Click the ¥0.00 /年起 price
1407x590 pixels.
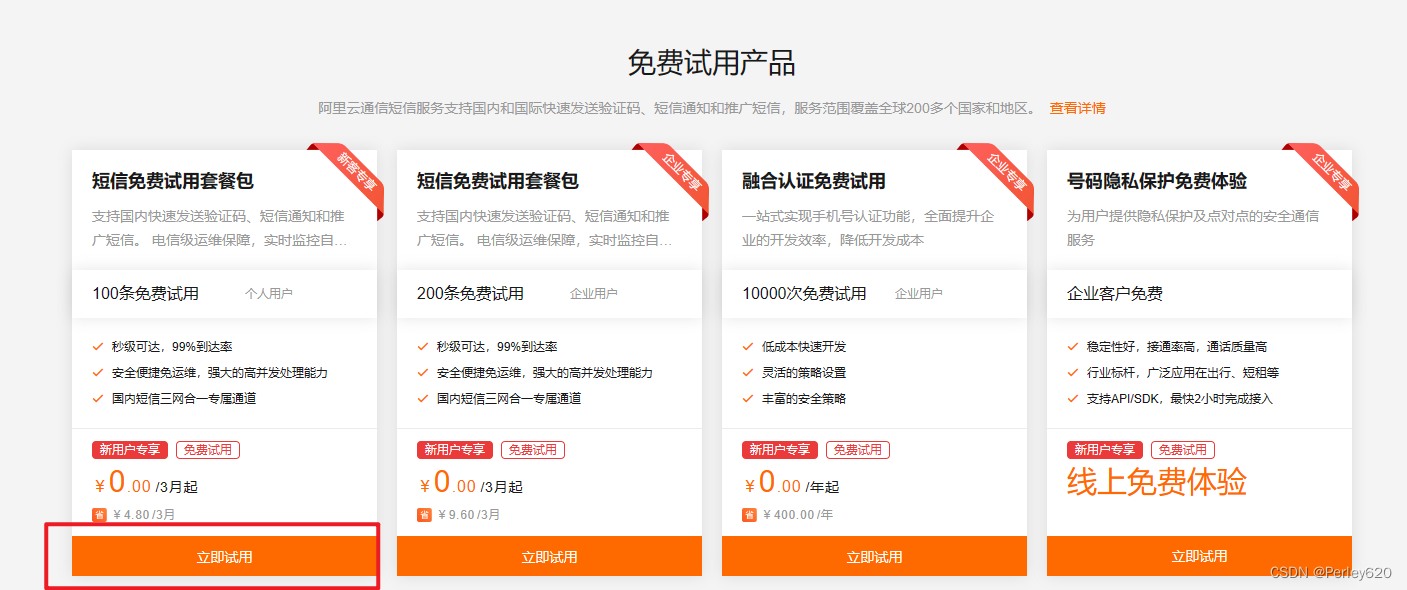792,484
